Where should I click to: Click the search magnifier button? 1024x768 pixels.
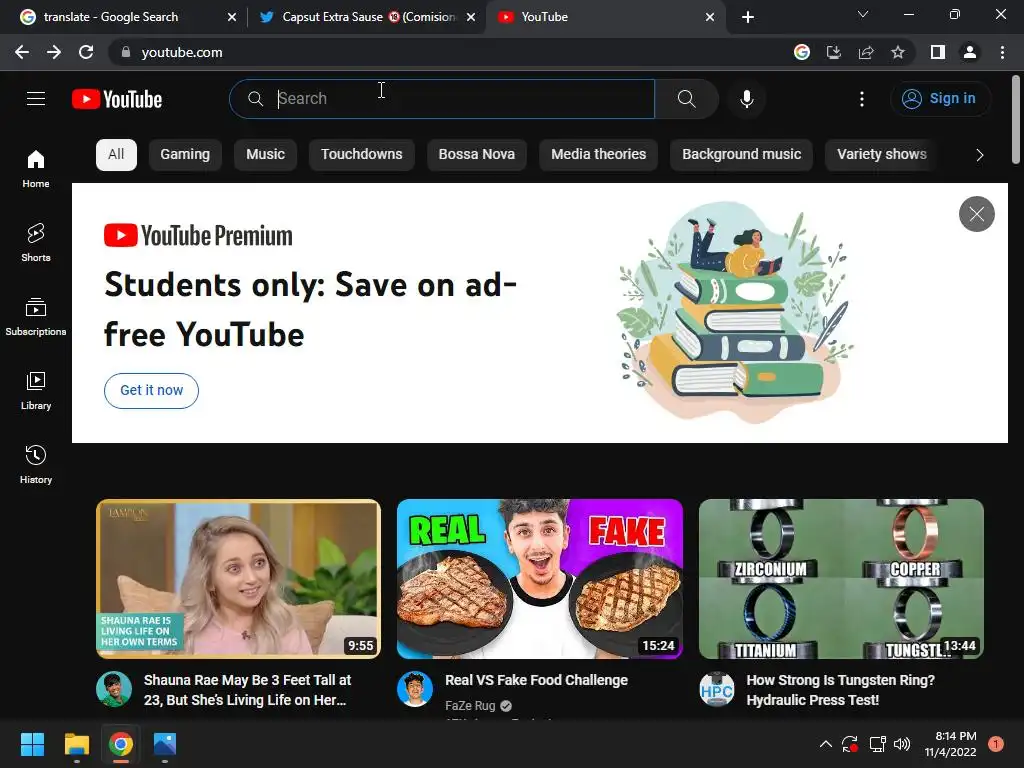[x=686, y=99]
